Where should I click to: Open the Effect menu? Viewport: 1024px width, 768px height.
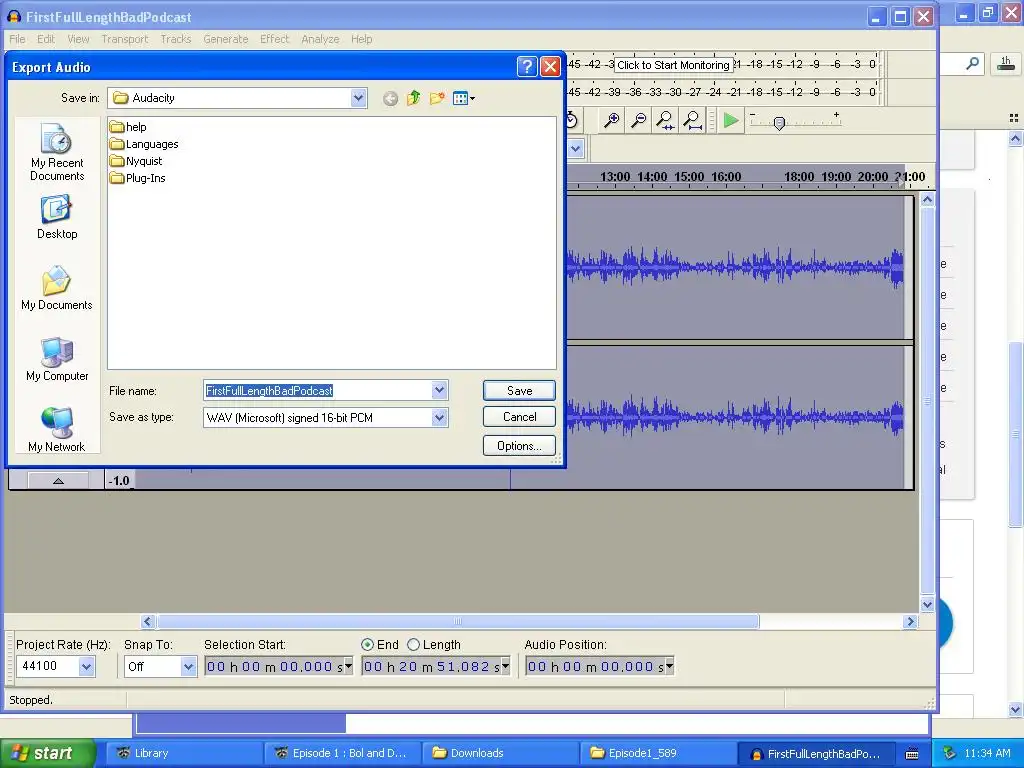coord(274,39)
